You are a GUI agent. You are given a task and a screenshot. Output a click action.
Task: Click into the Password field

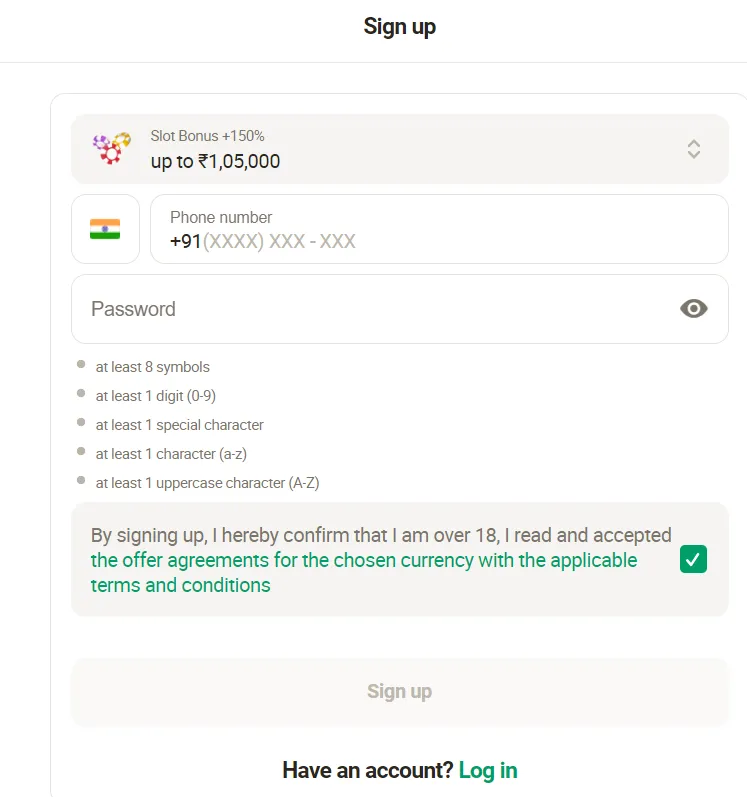click(370, 309)
